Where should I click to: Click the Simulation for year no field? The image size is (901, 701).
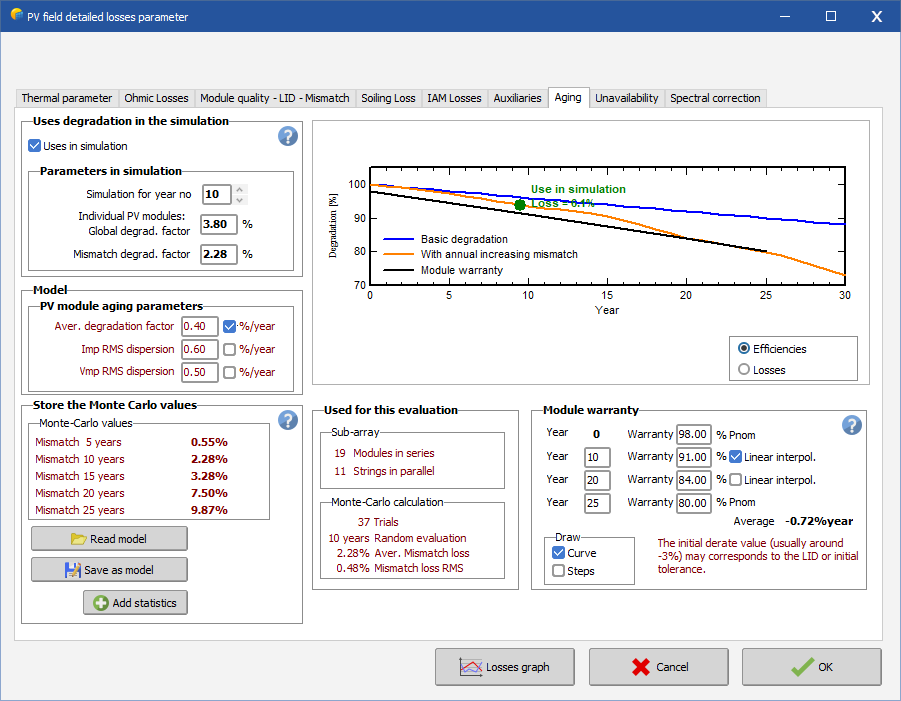tap(217, 194)
